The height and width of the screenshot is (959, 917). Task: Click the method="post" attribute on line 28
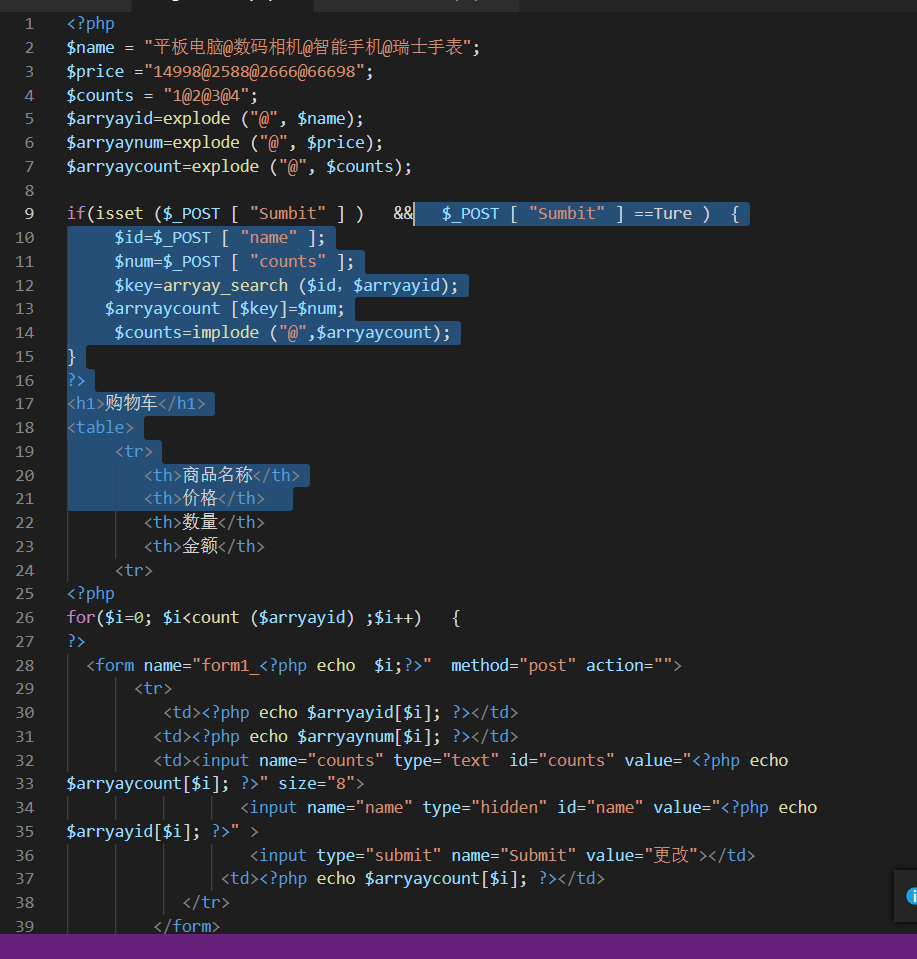click(x=514, y=665)
